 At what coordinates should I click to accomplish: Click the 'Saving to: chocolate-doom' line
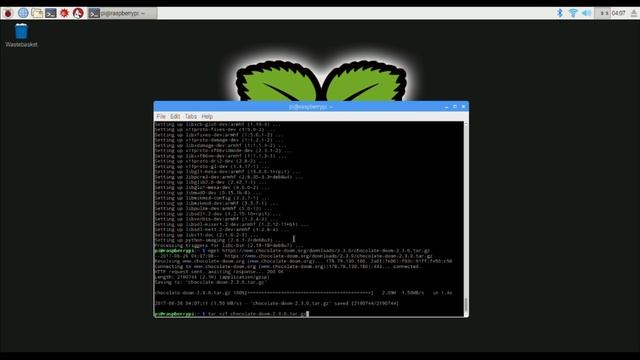211,282
